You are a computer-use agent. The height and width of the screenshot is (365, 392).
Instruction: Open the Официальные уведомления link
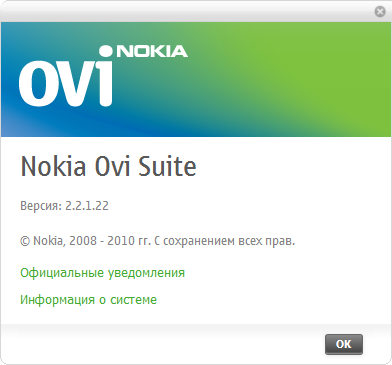(102, 273)
